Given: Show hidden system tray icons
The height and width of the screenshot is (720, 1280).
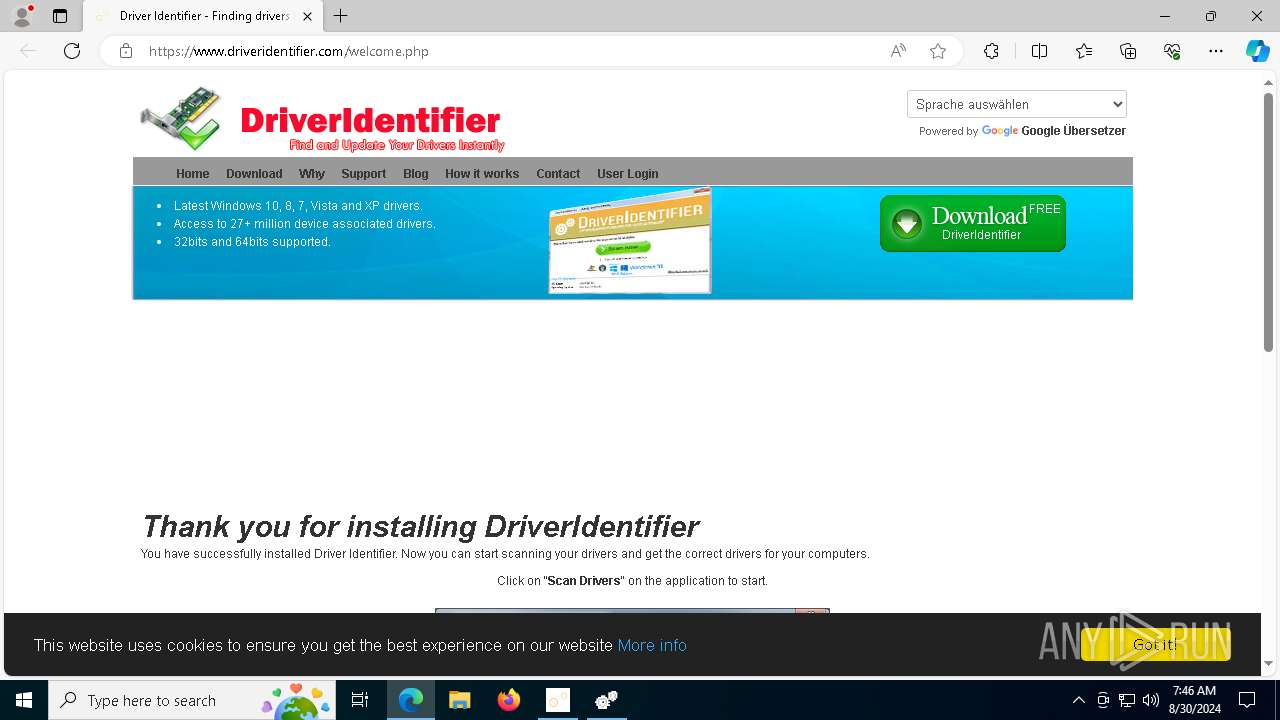Looking at the screenshot, I should [x=1078, y=700].
